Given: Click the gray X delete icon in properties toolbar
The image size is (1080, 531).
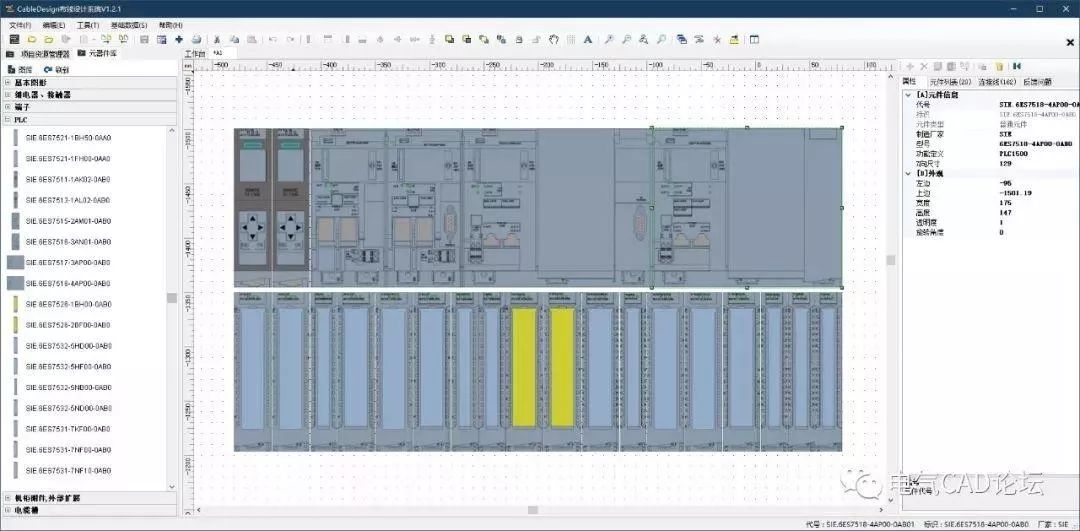Looking at the screenshot, I should 924,66.
